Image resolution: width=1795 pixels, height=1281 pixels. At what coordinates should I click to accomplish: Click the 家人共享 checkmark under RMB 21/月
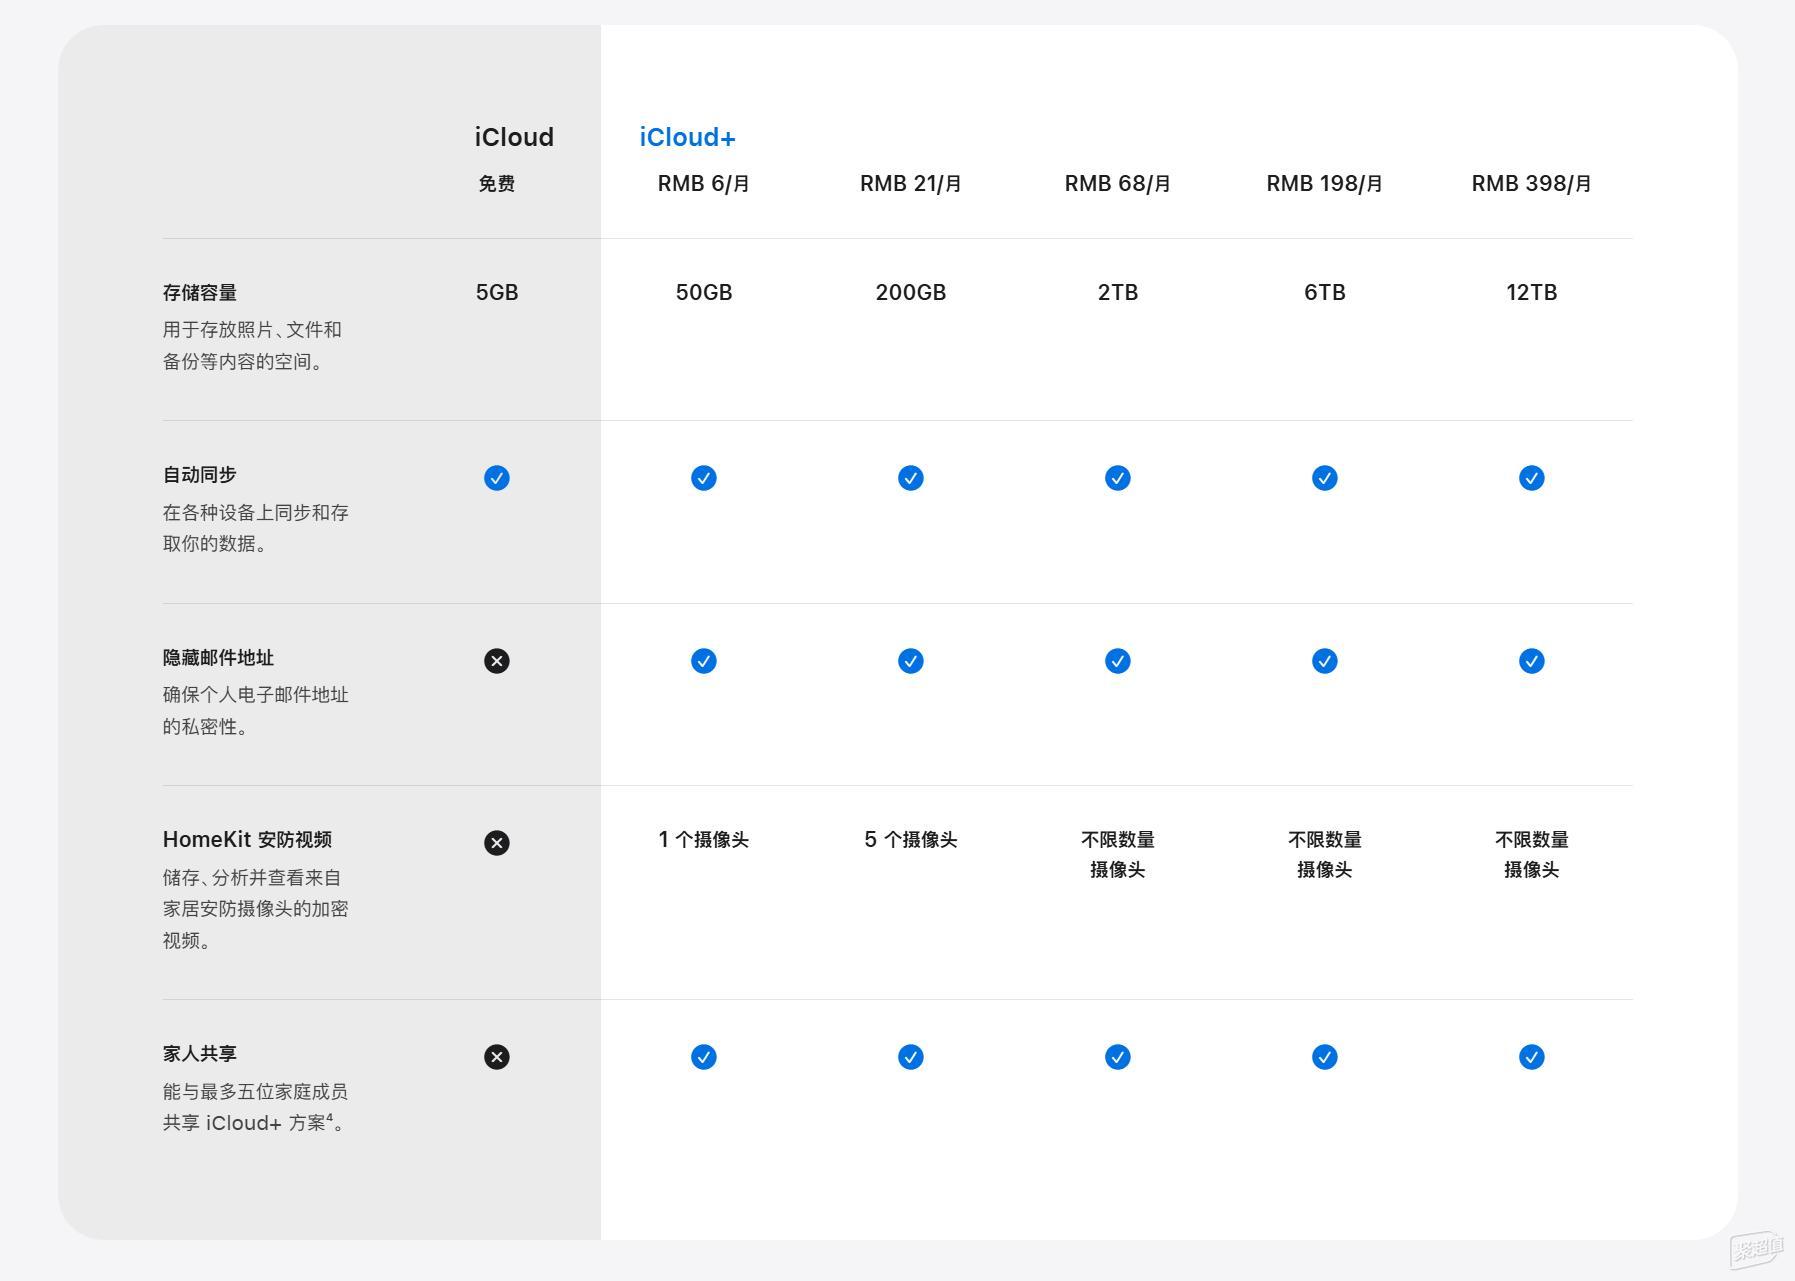(x=911, y=1057)
